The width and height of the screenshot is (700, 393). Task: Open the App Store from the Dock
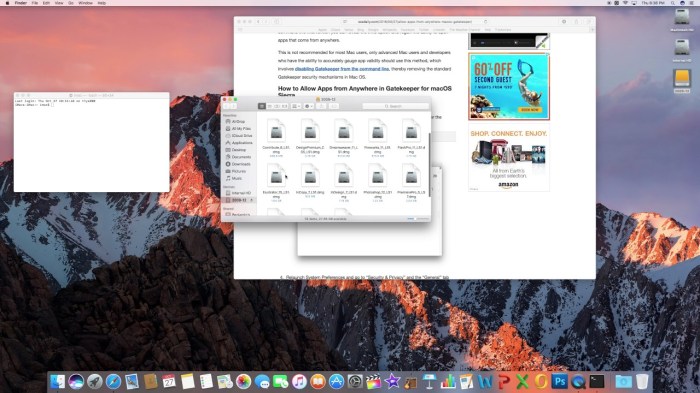[336, 381]
